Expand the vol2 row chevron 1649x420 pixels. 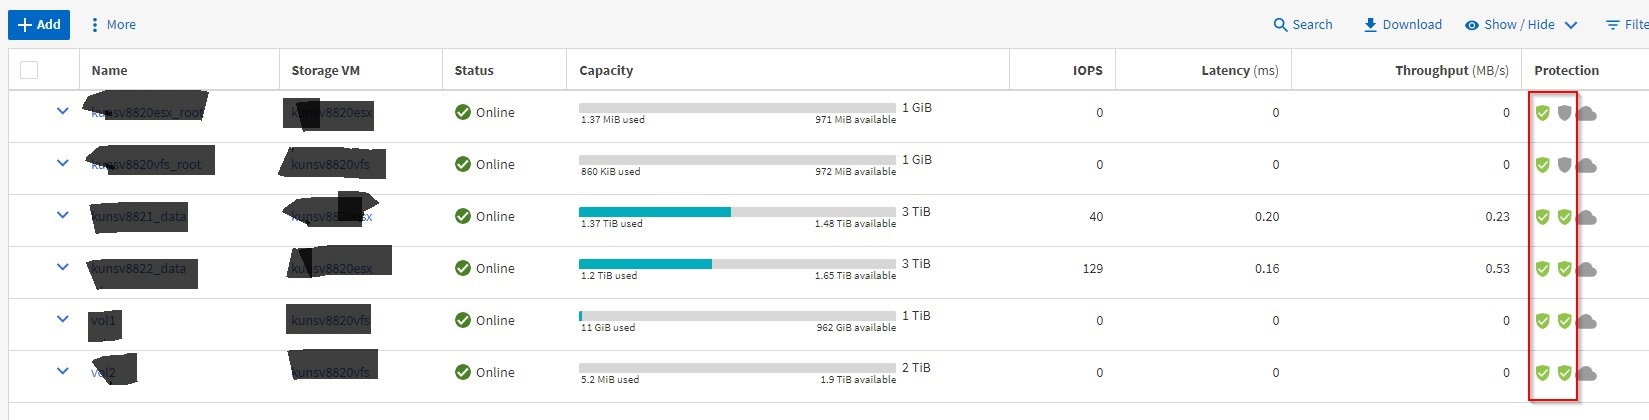click(x=63, y=371)
